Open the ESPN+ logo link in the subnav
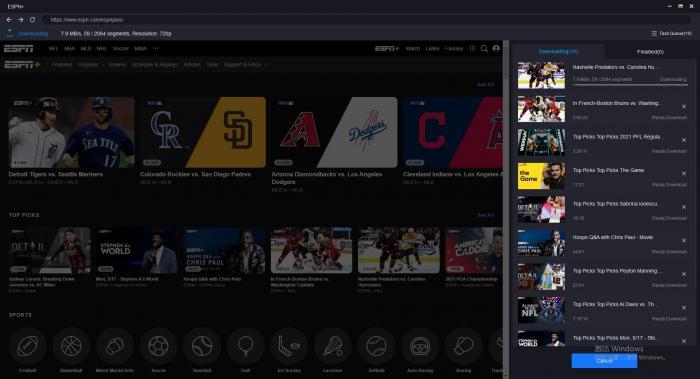Viewport: 700px width, 379px height. coord(22,65)
